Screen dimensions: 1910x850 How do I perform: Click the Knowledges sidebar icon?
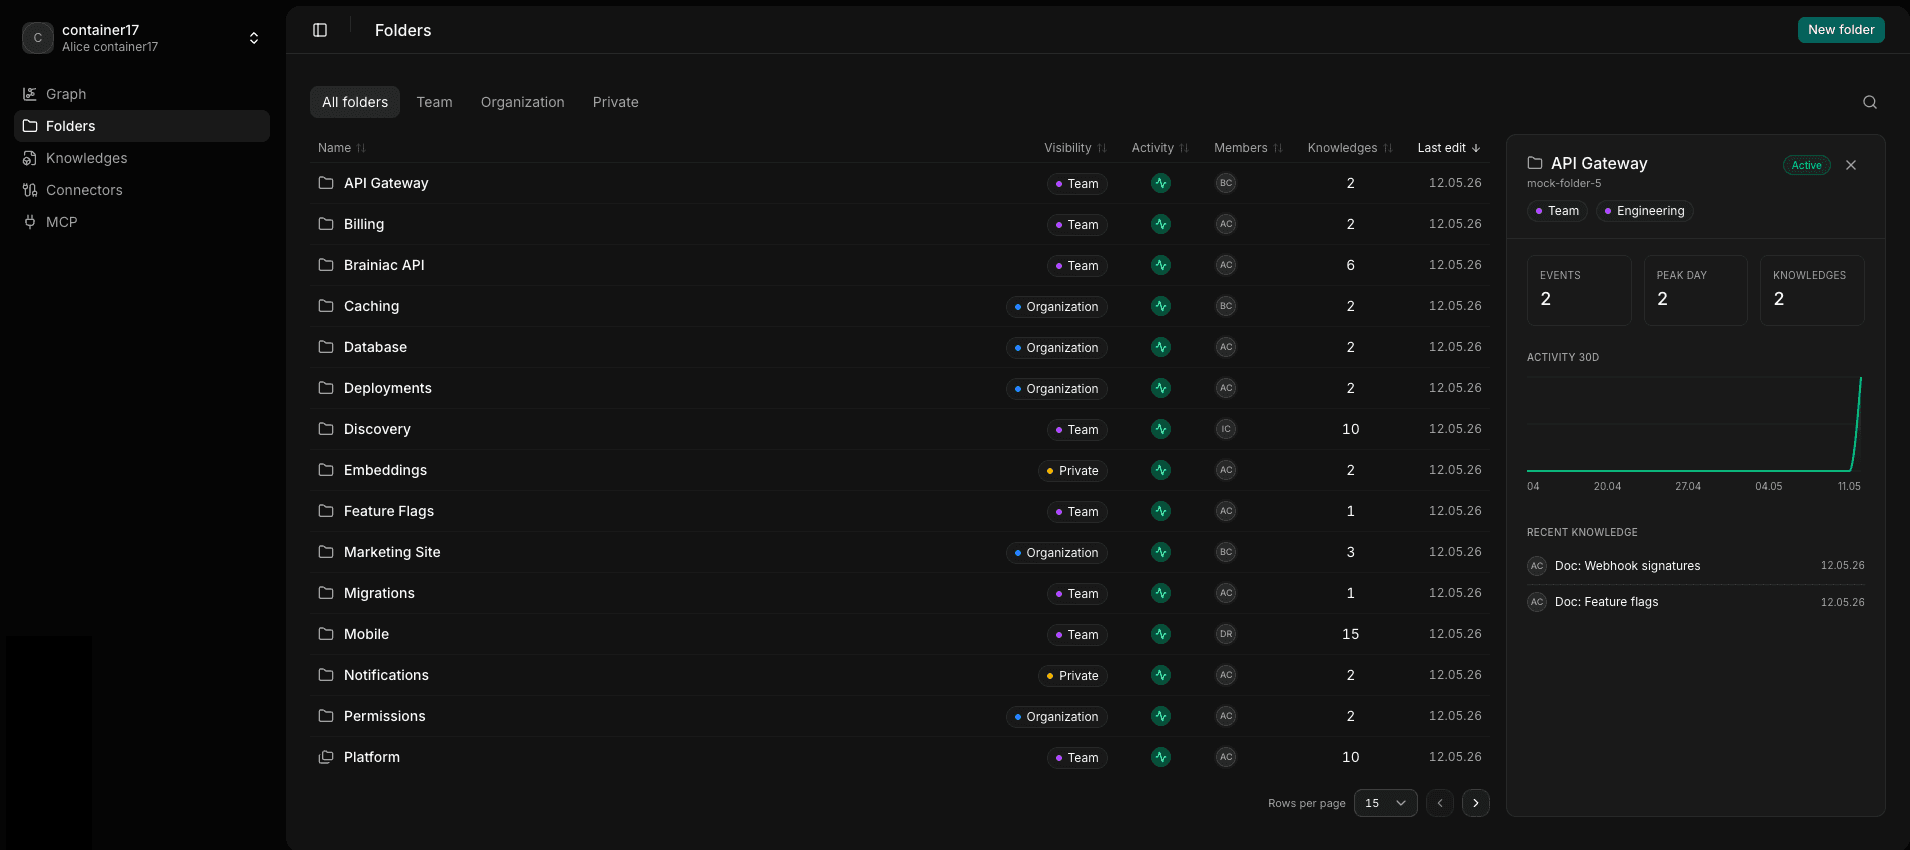point(30,158)
